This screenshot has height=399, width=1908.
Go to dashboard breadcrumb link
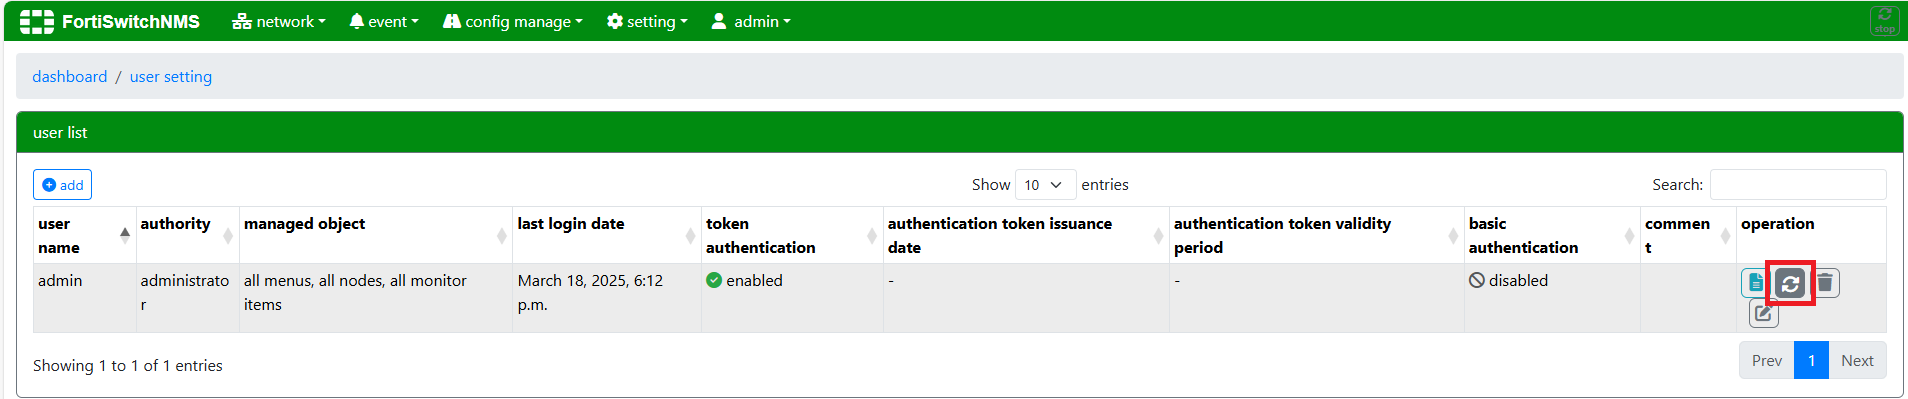tap(70, 77)
